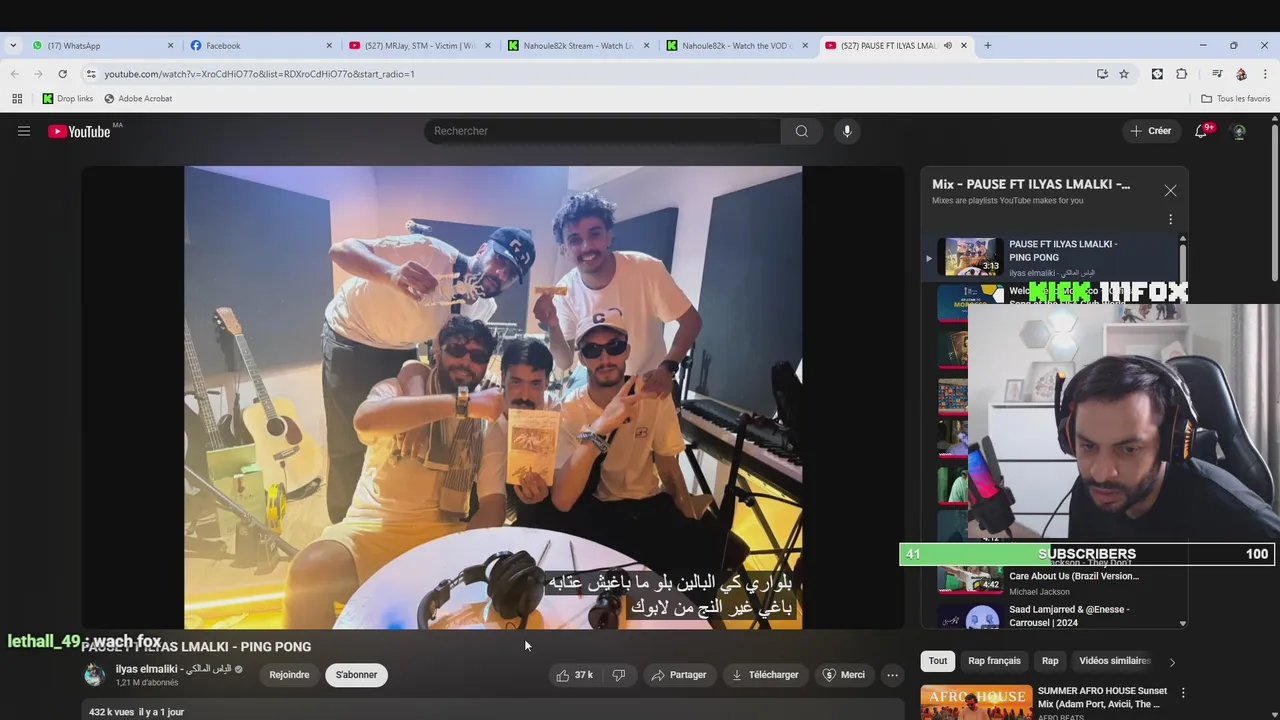Image resolution: width=1280 pixels, height=720 pixels.
Task: Select the Rap français chip
Action: pyautogui.click(x=994, y=661)
